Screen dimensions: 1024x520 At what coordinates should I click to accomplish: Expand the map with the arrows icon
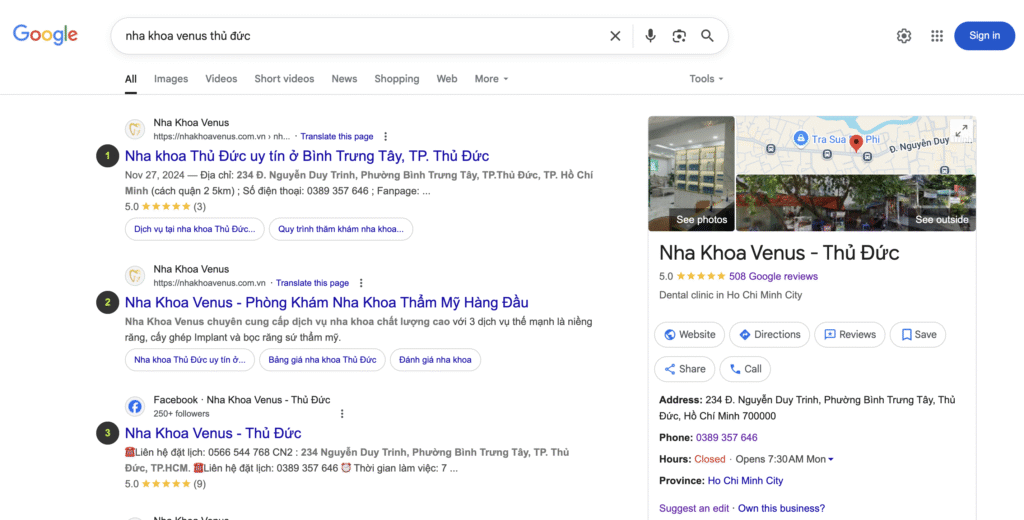point(961,131)
